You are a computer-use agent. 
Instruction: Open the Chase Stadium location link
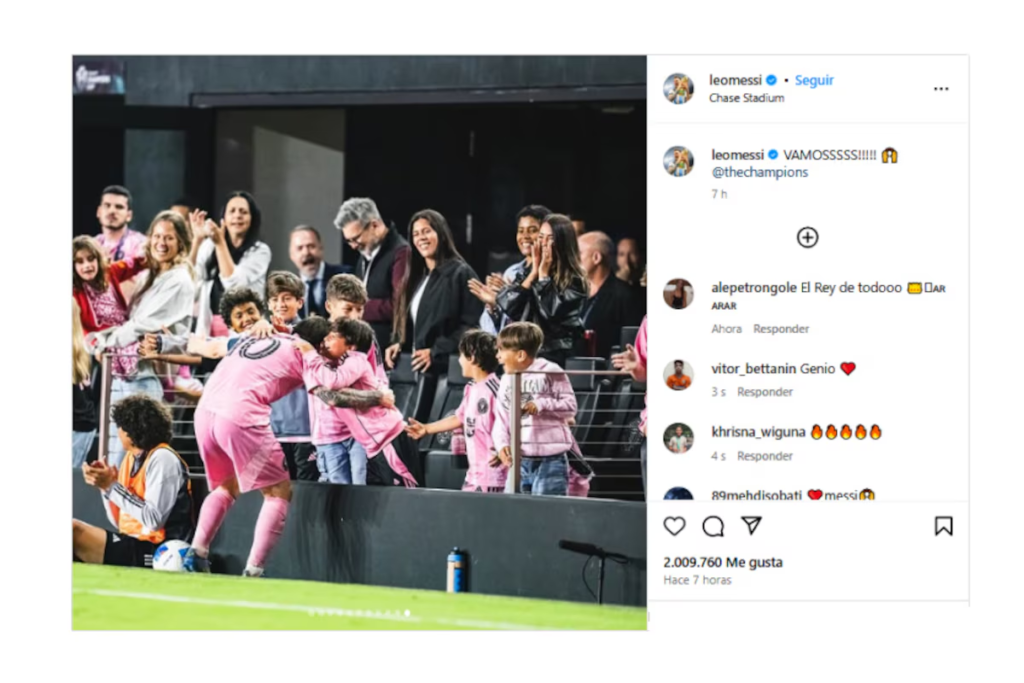(746, 98)
